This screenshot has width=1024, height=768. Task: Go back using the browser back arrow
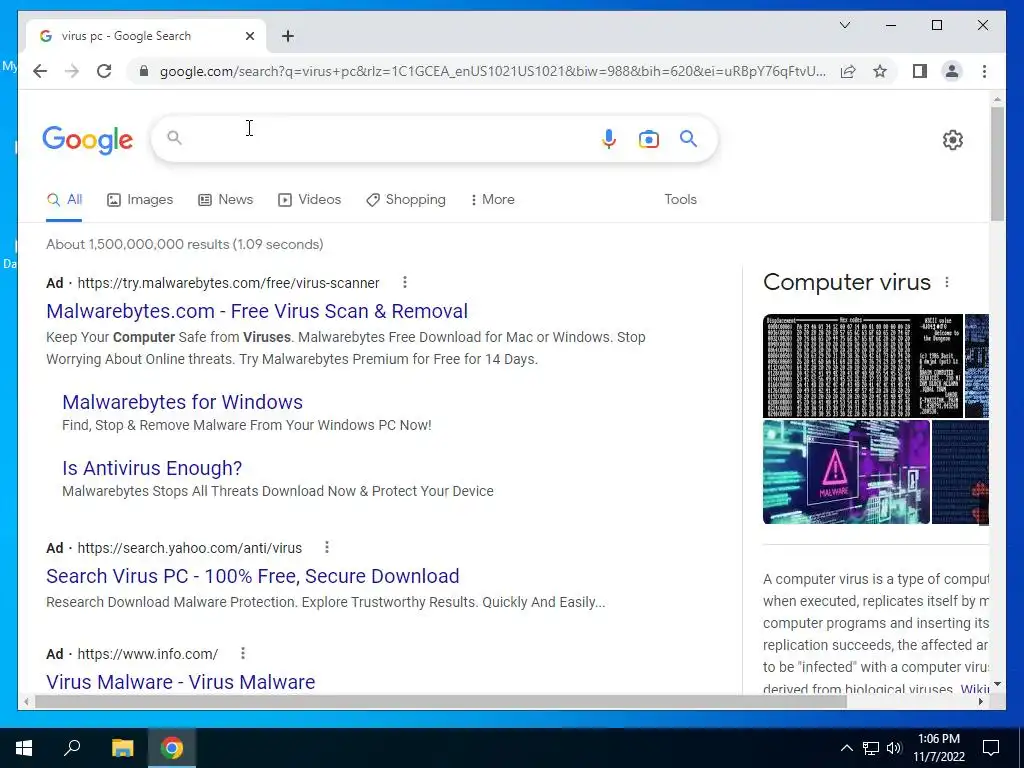[x=40, y=71]
